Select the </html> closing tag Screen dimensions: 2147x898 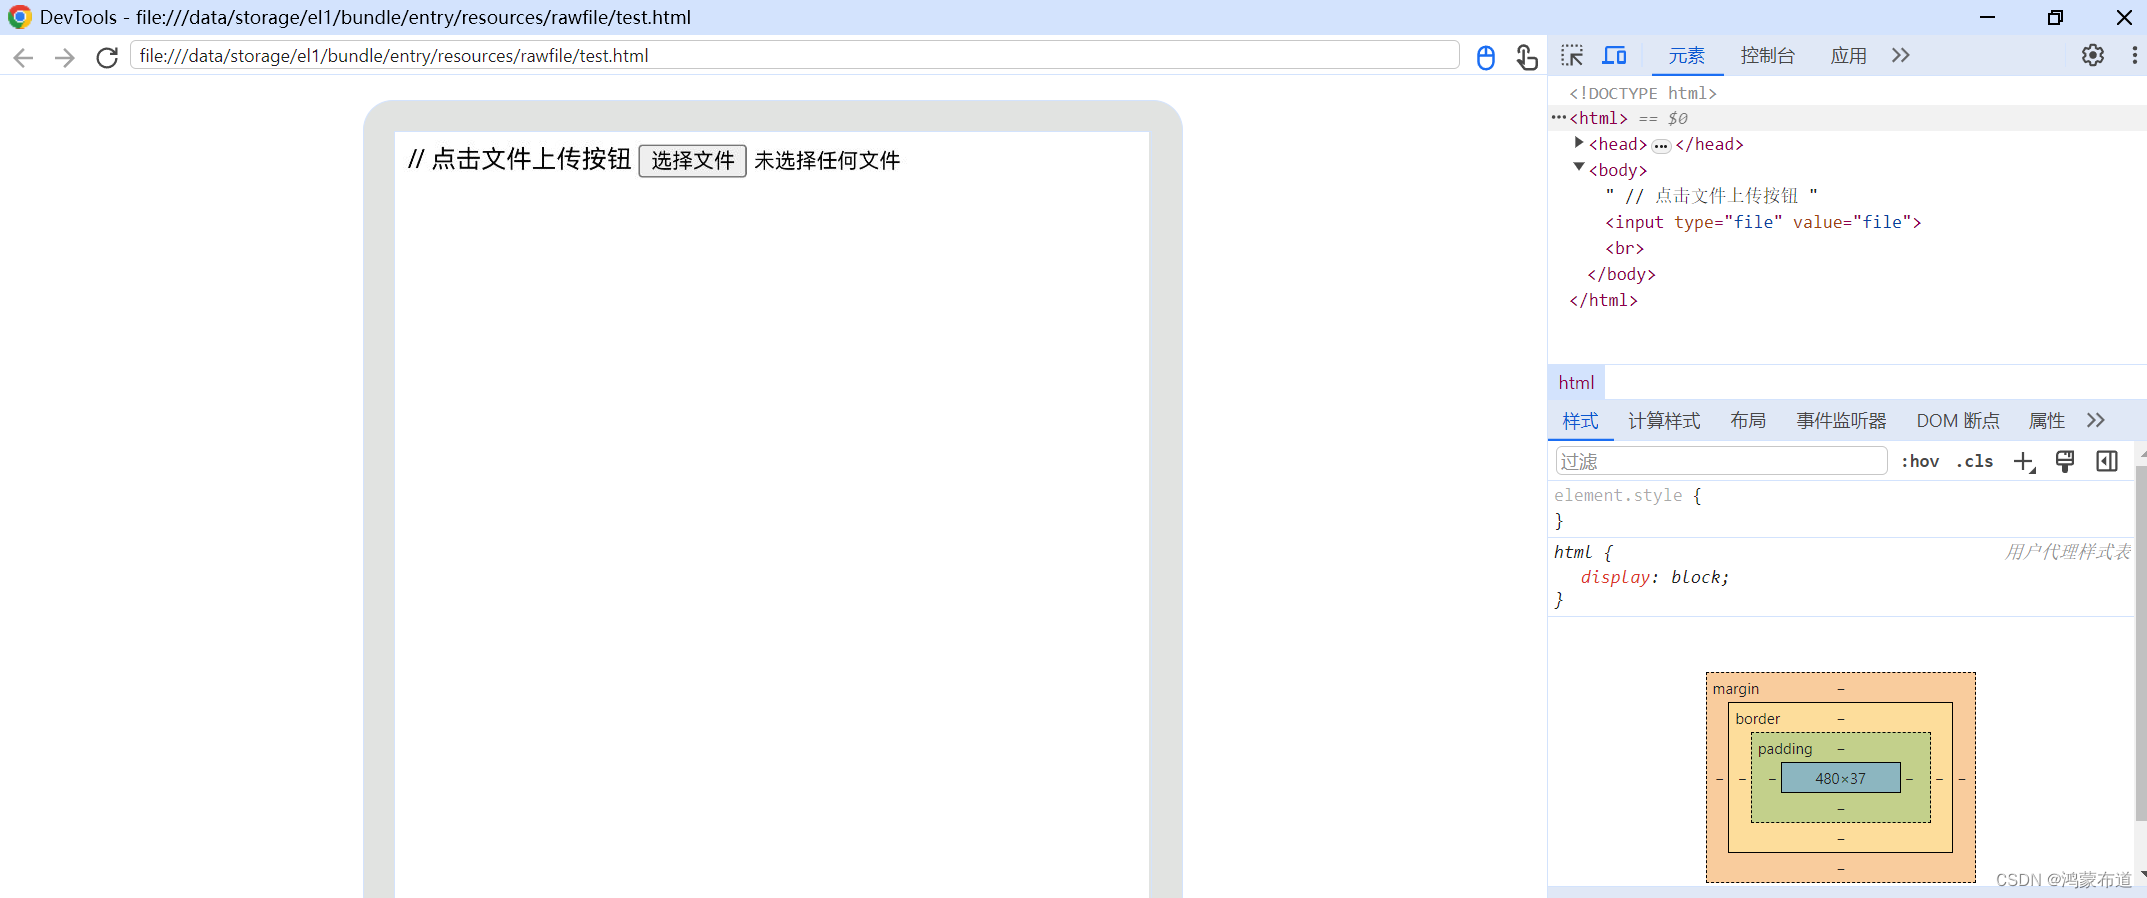(1603, 300)
